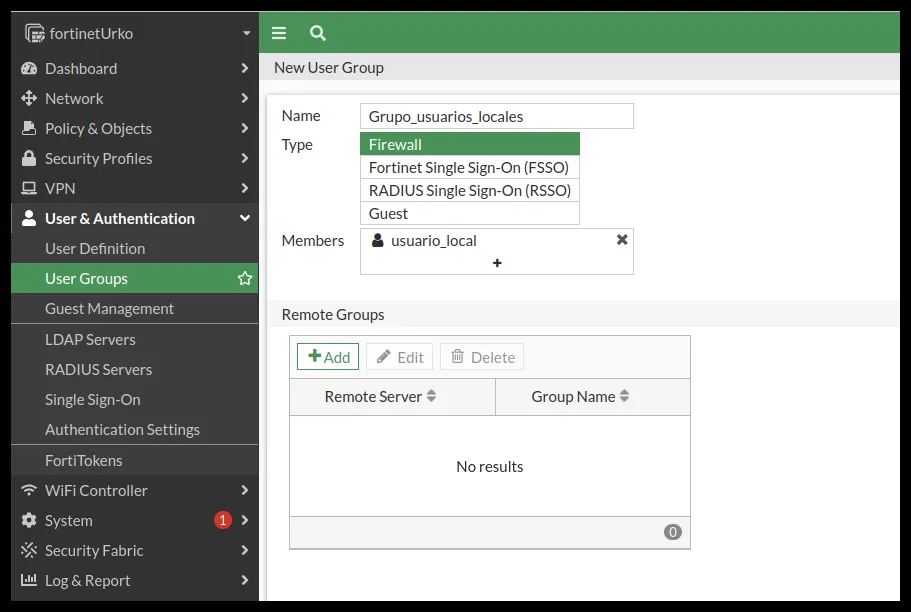The image size is (911, 612).
Task: Select the Firewall group type
Action: 469,144
